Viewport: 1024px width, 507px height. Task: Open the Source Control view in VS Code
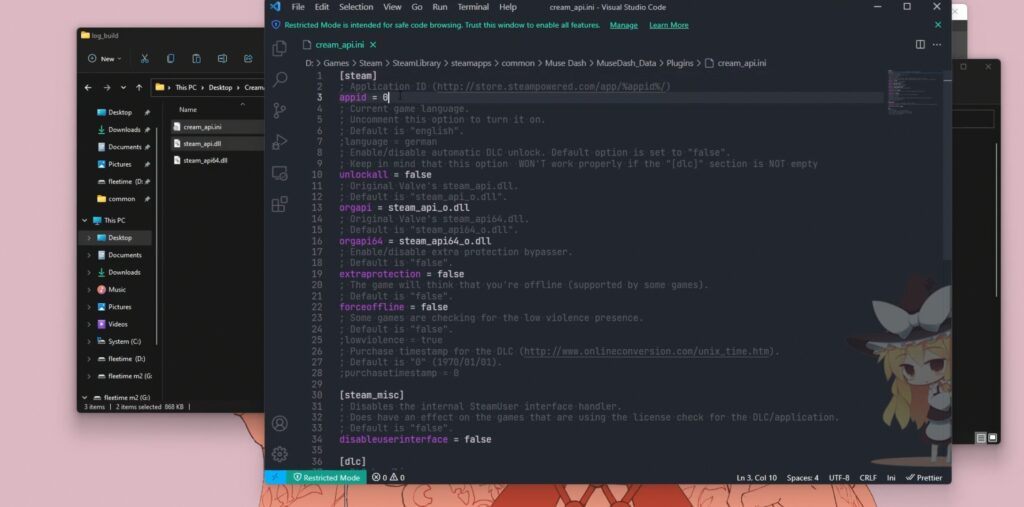(x=280, y=110)
